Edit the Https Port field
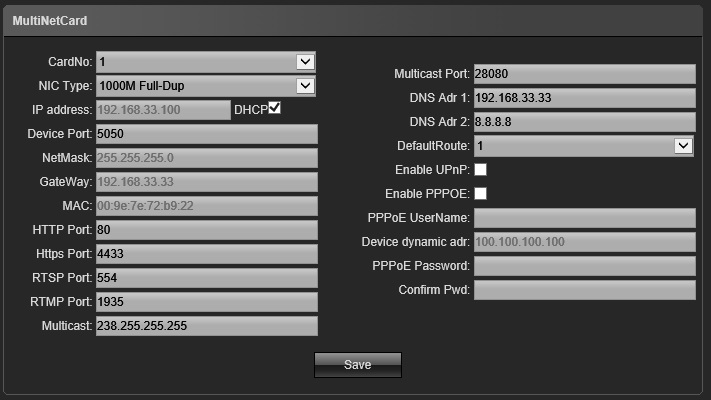The height and width of the screenshot is (400, 711). point(207,254)
